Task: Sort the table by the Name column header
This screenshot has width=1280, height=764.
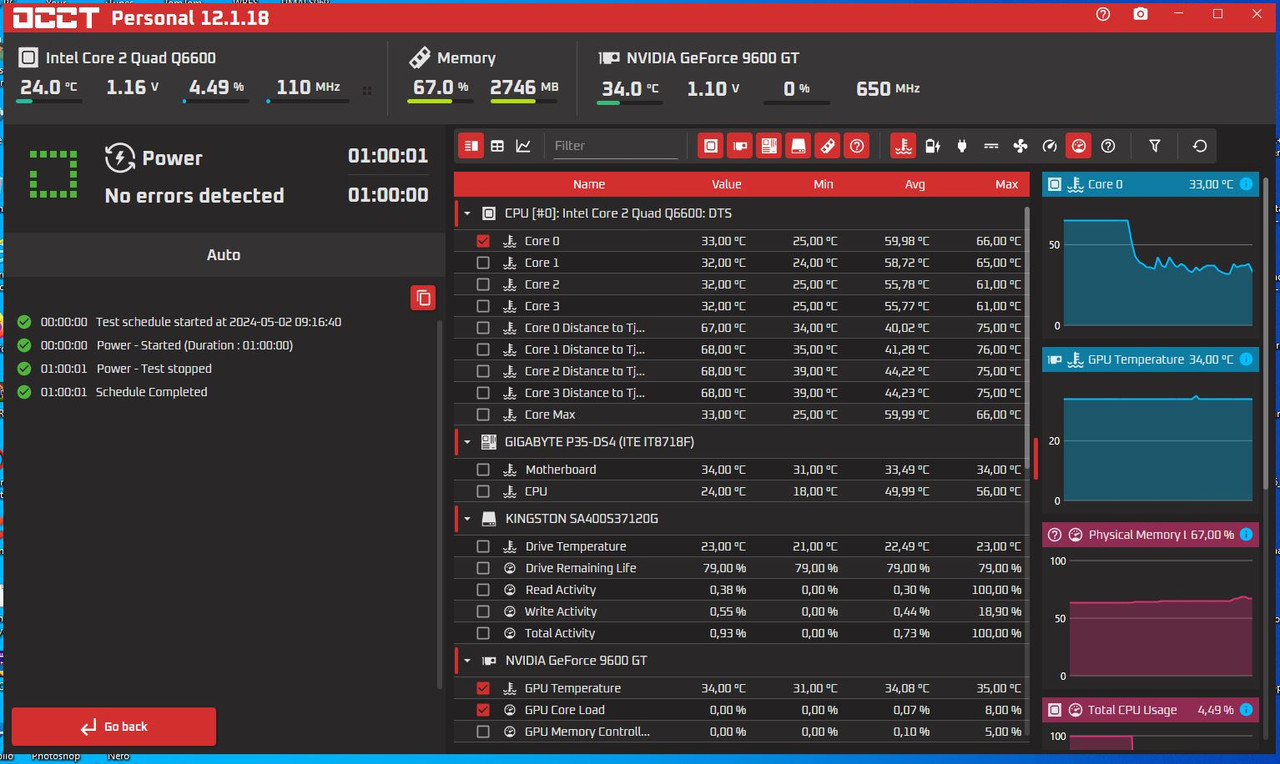Action: [x=588, y=184]
